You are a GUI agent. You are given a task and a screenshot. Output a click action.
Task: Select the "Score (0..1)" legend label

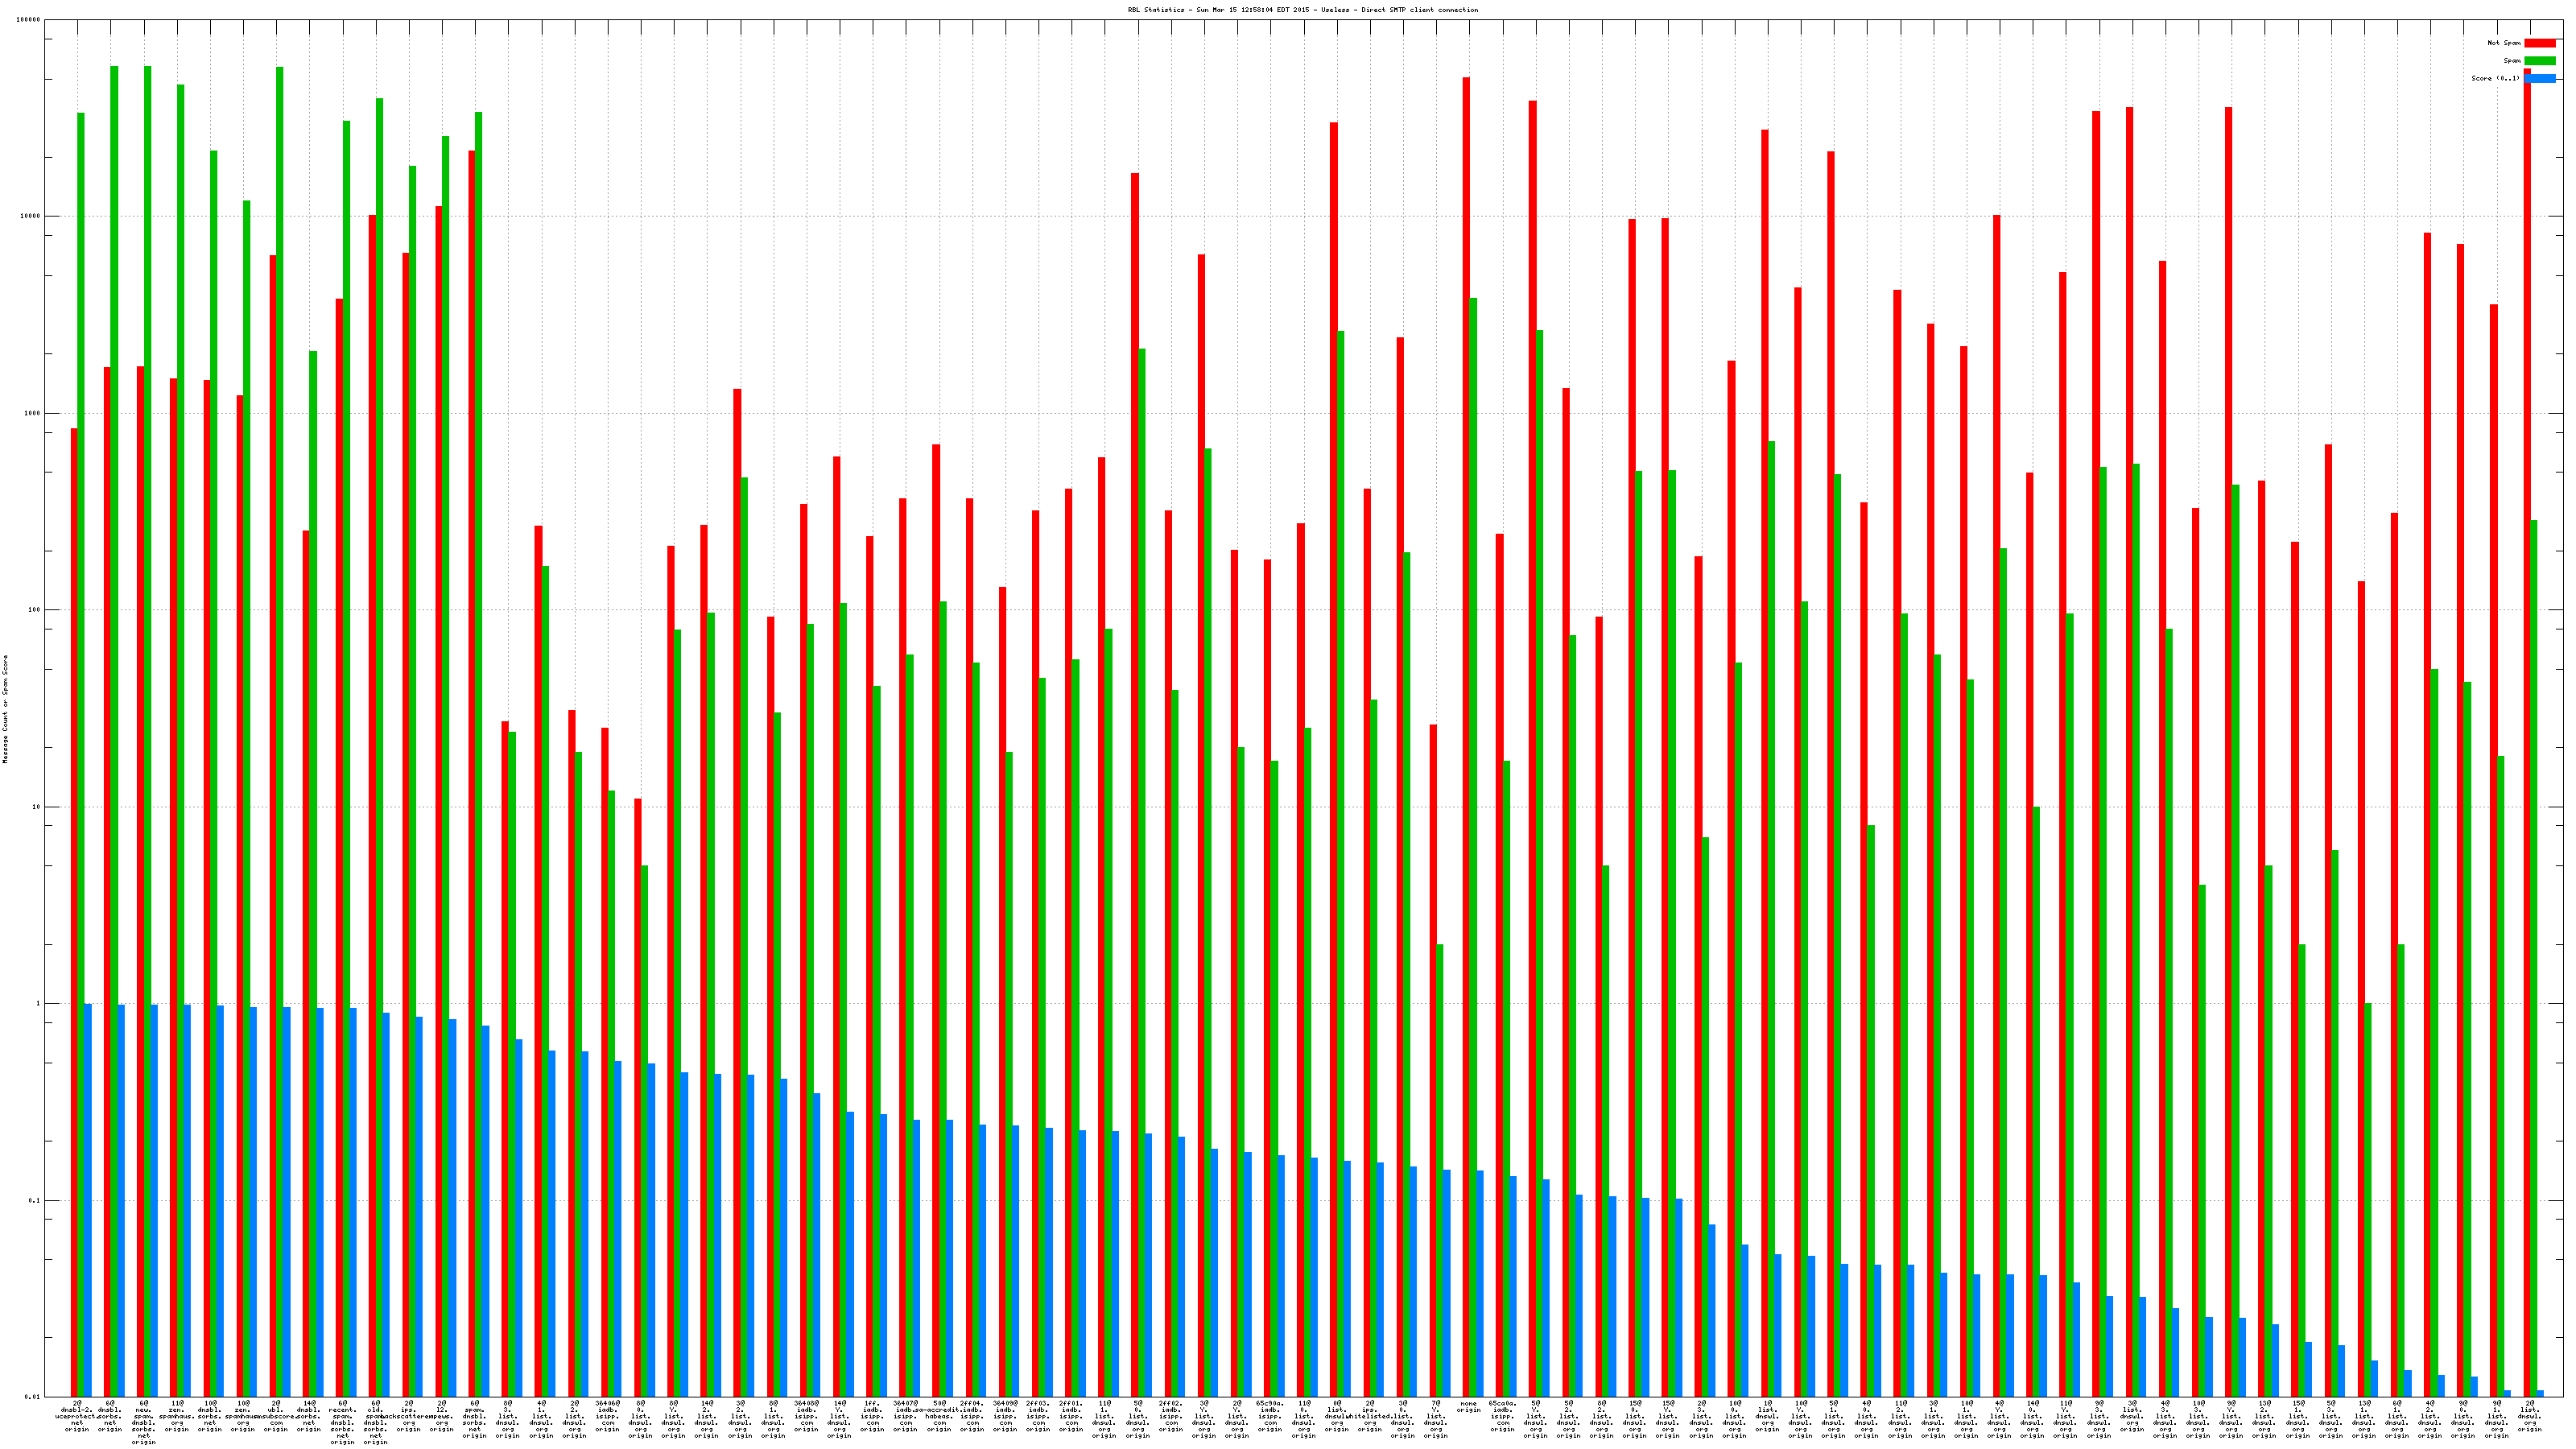click(x=2495, y=78)
